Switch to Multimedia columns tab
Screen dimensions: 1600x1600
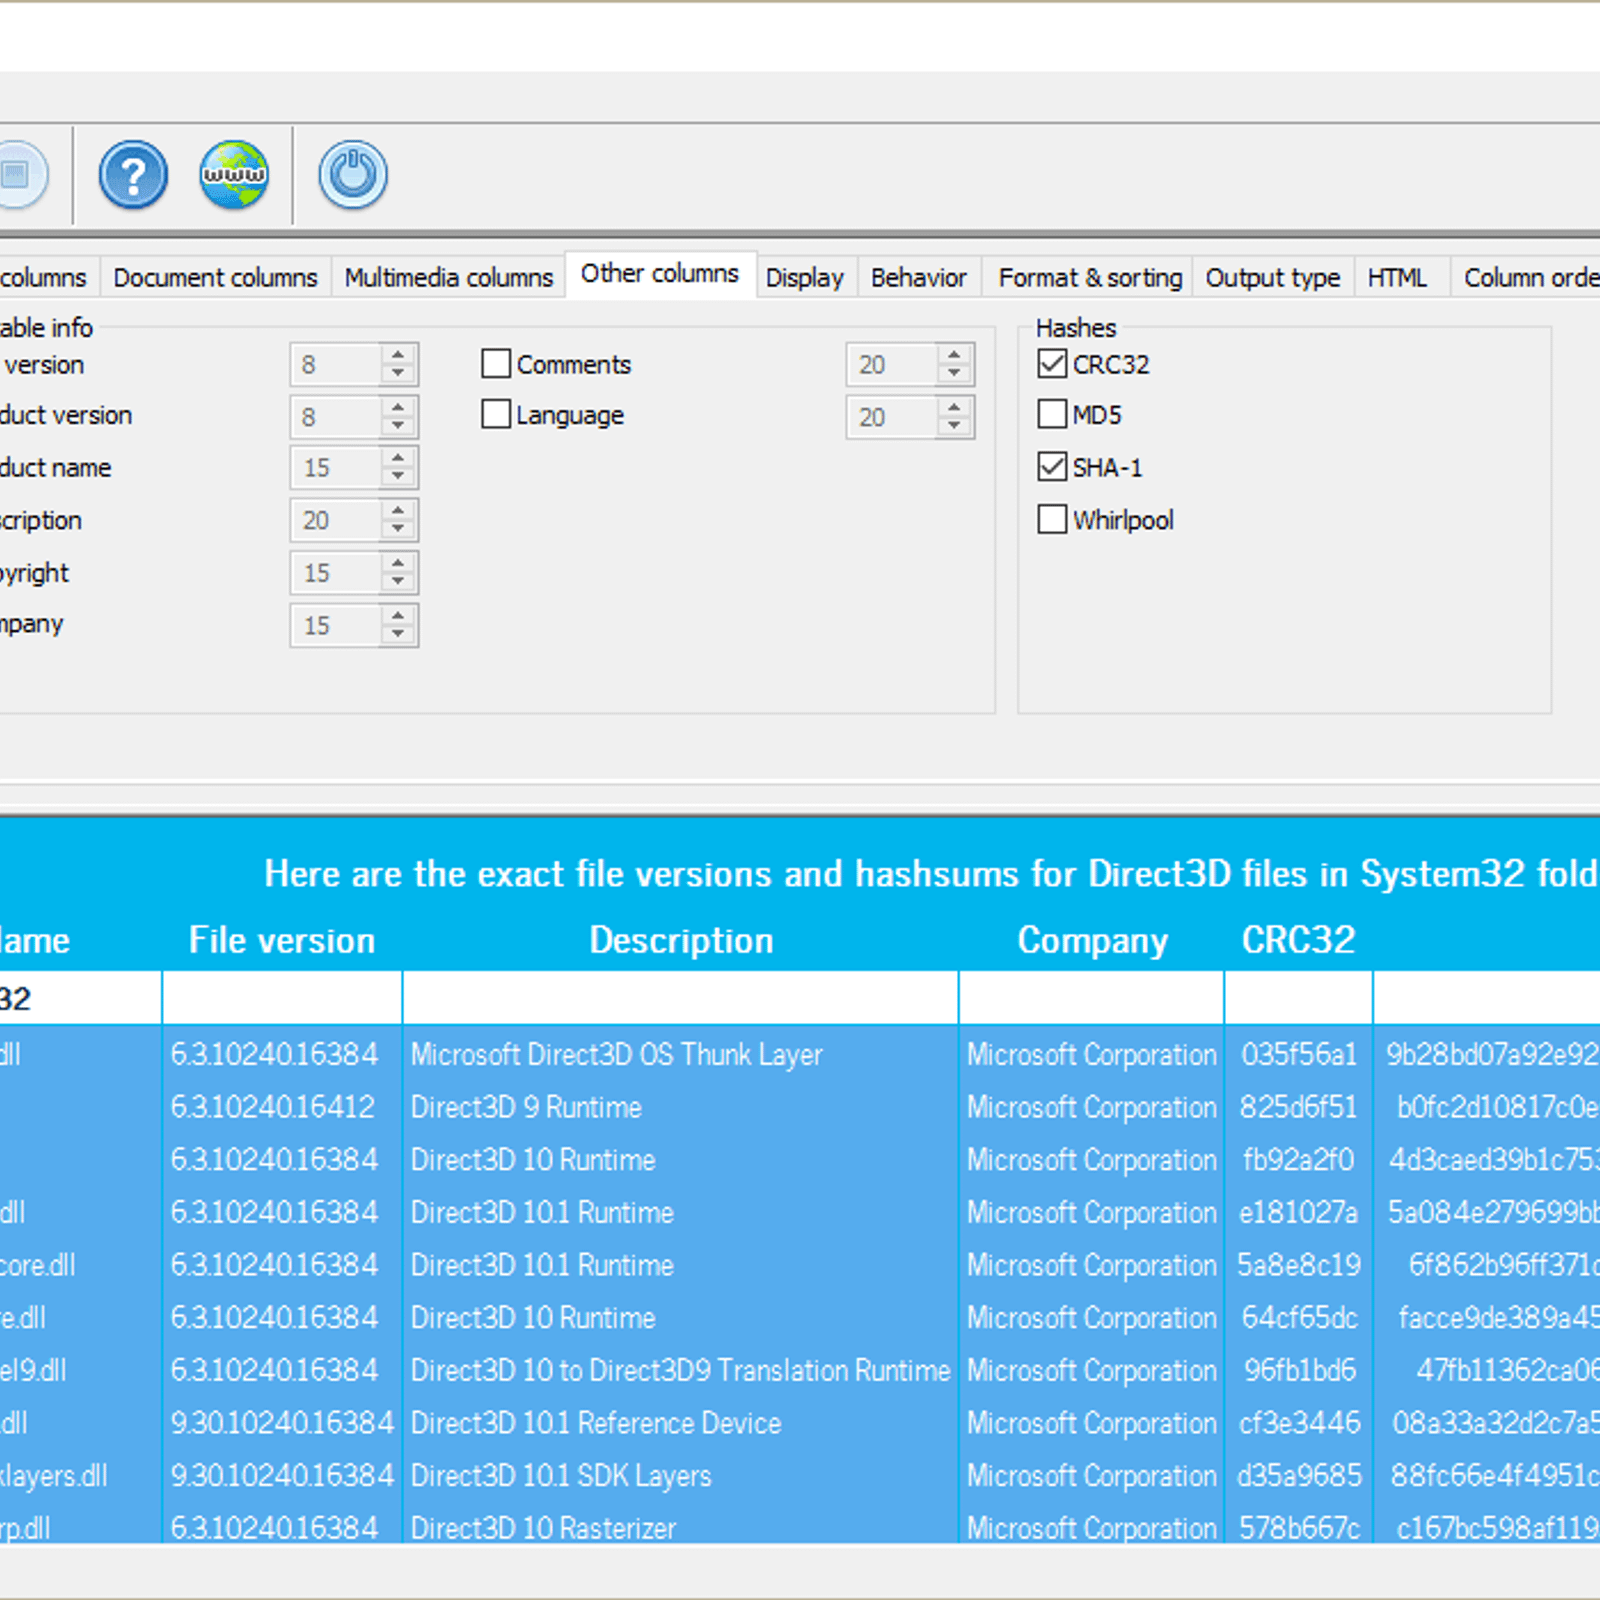(448, 277)
